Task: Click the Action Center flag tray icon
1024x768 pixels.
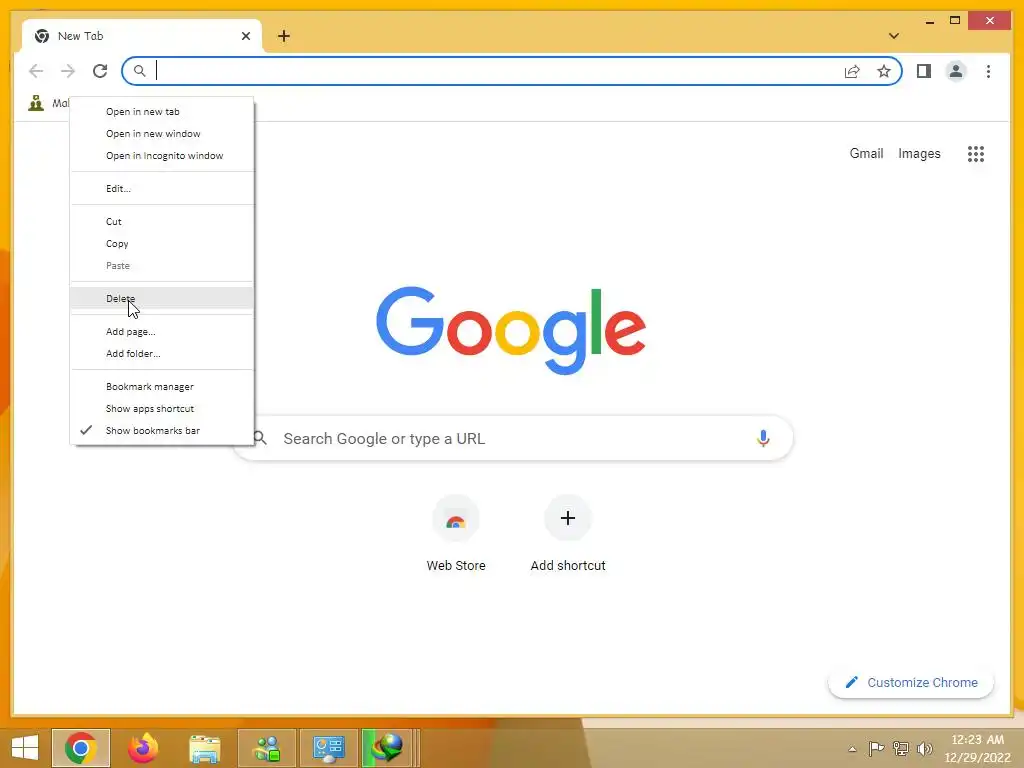Action: point(876,748)
